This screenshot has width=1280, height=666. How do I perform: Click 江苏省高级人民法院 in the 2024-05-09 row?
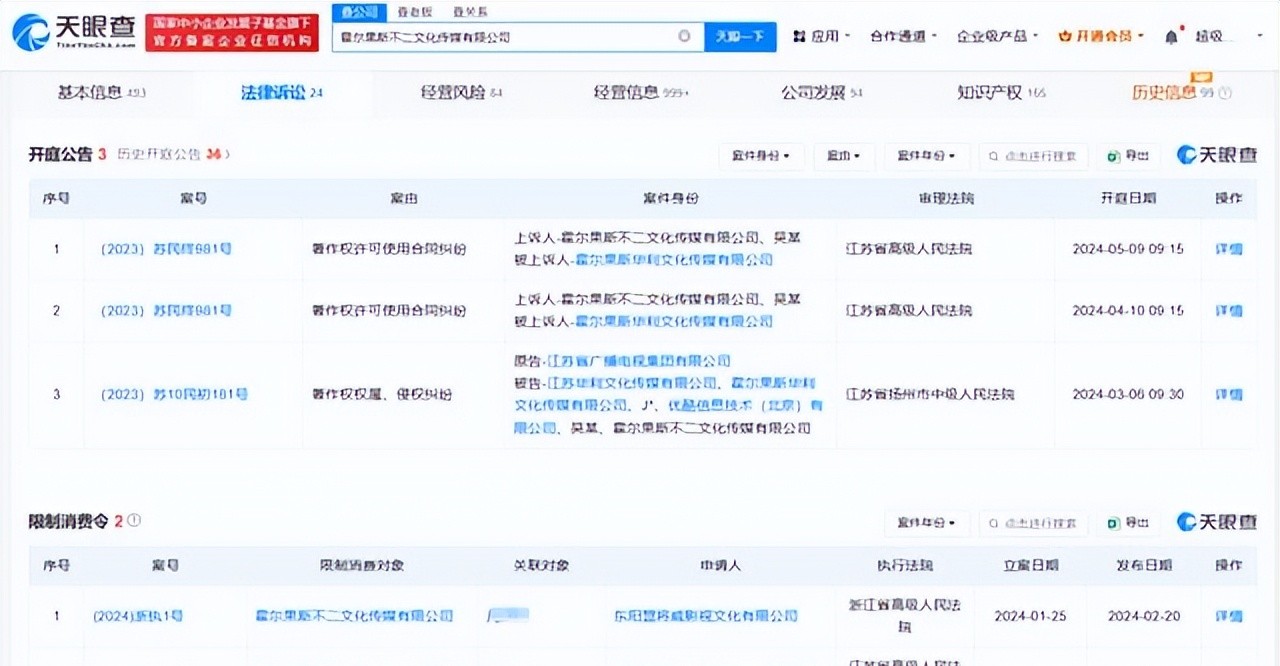pyautogui.click(x=909, y=249)
